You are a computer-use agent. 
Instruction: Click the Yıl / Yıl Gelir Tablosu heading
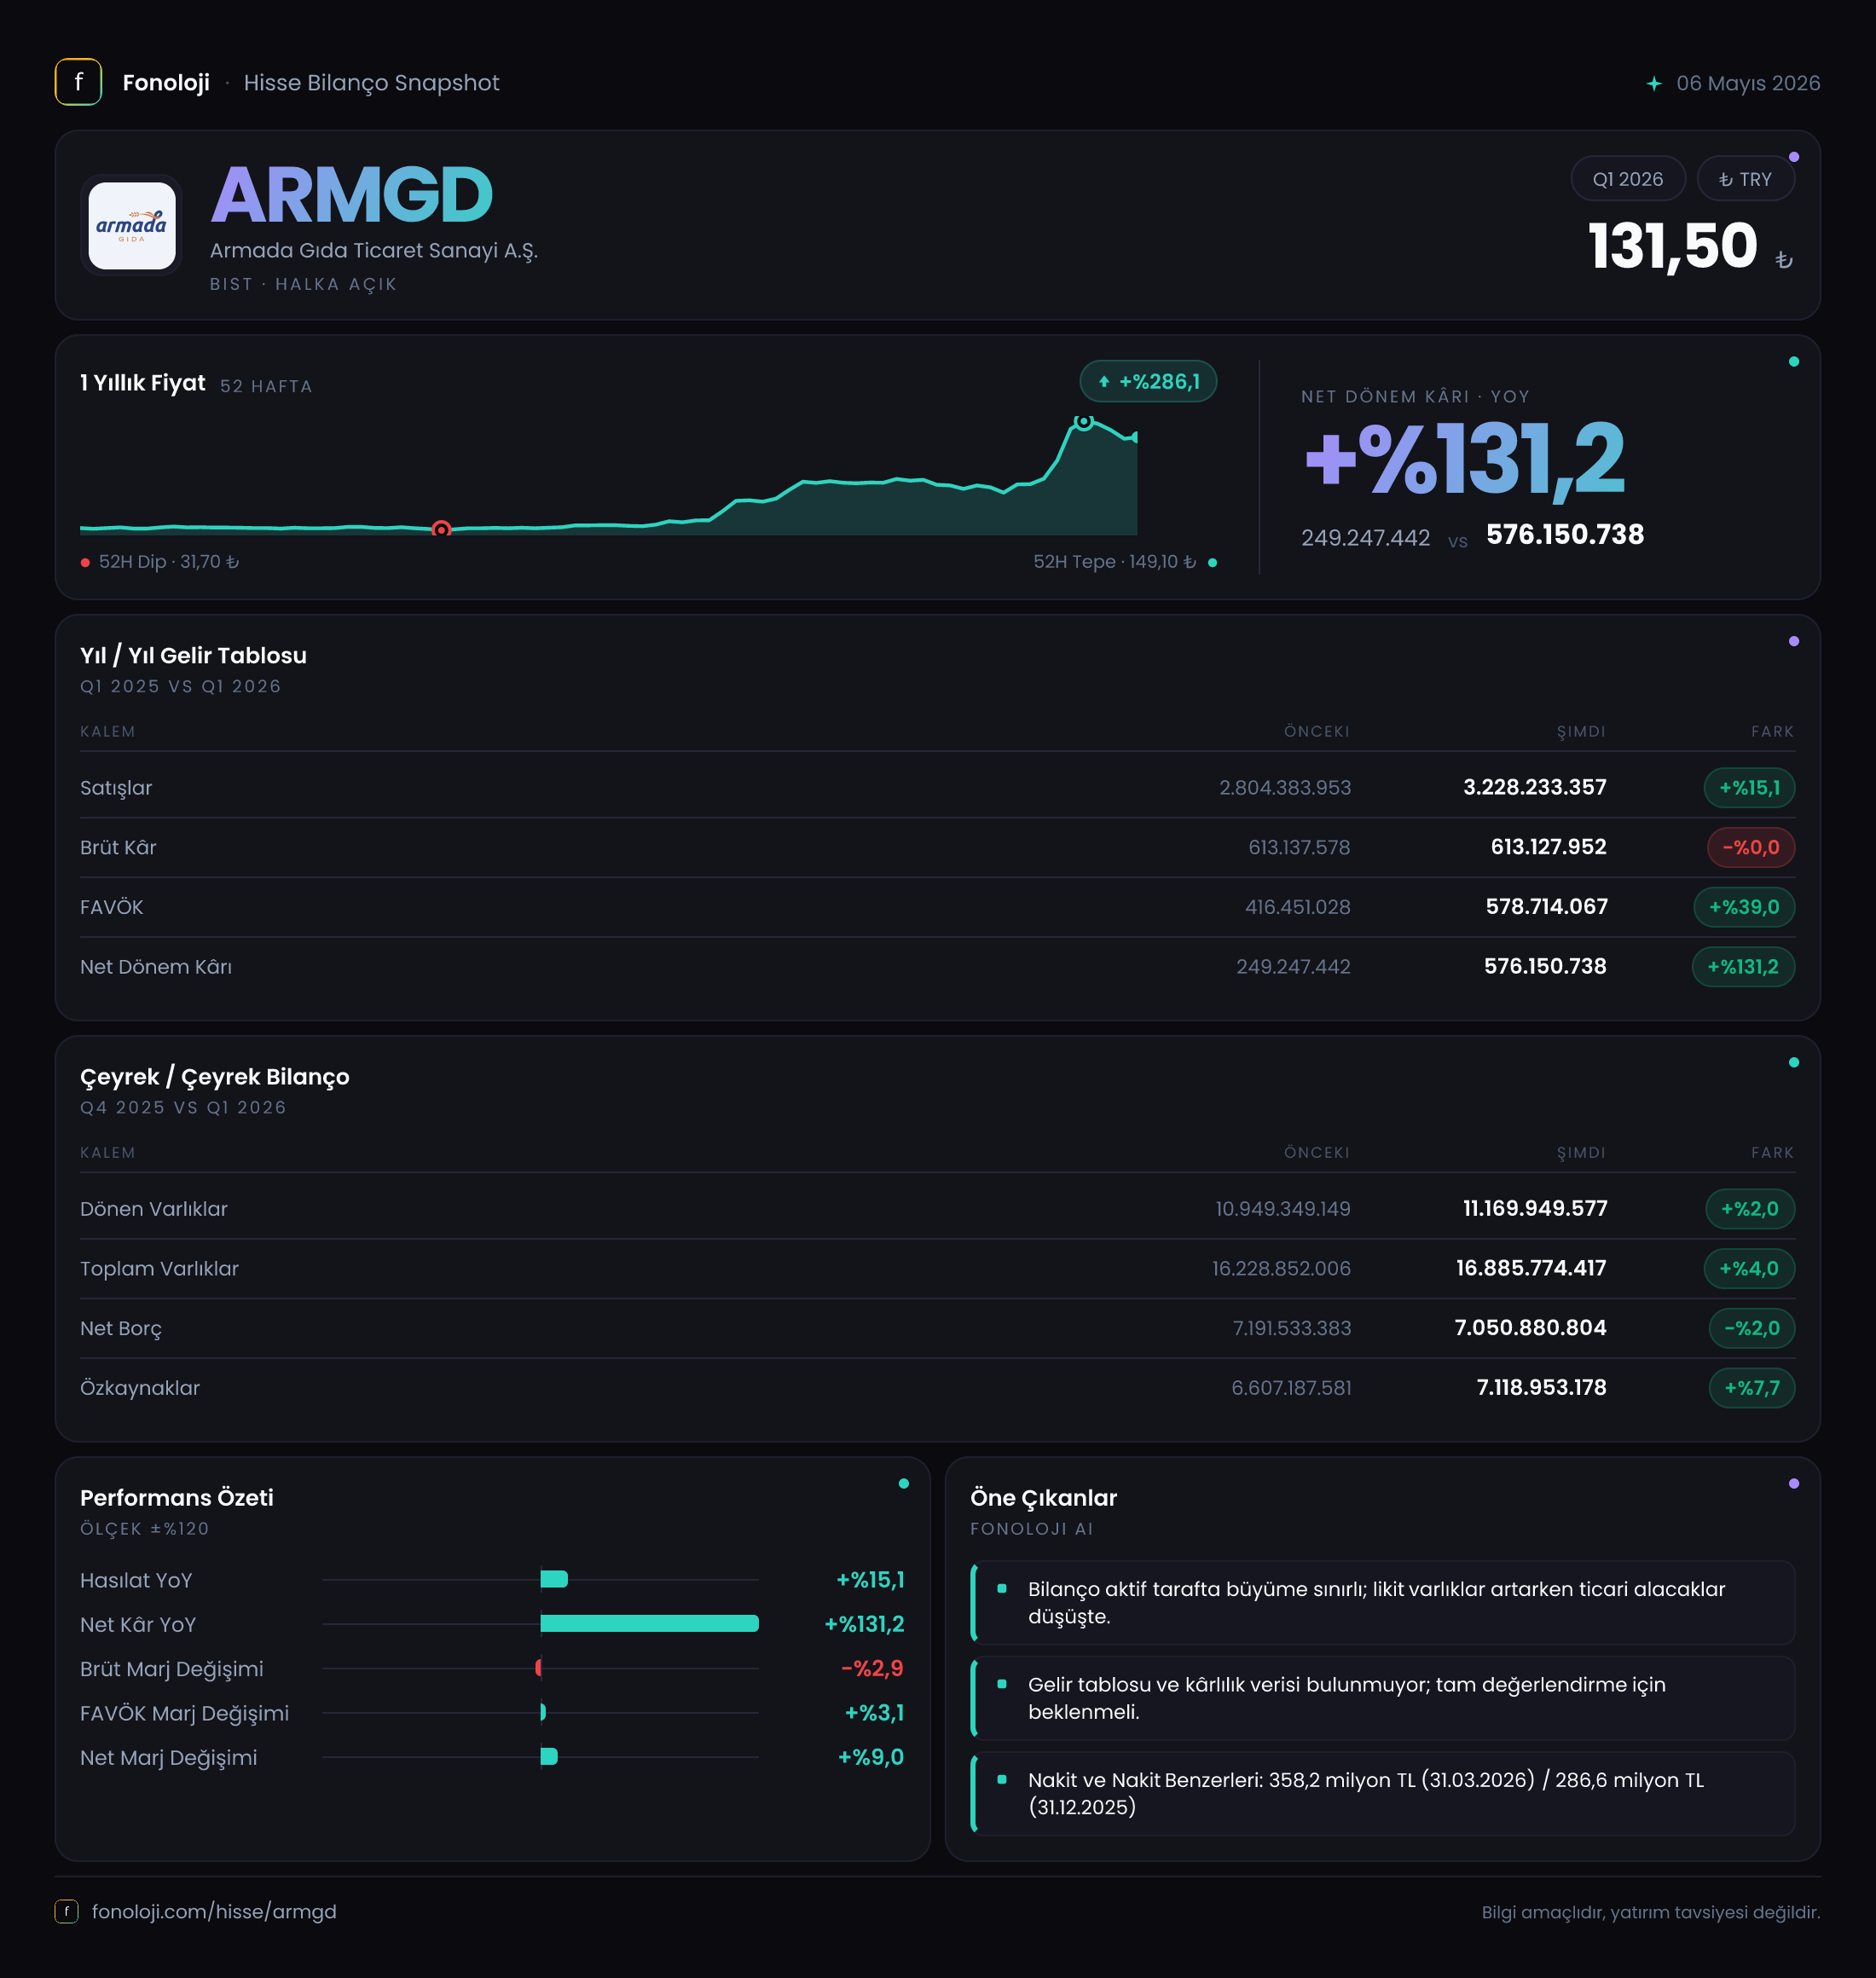point(193,655)
